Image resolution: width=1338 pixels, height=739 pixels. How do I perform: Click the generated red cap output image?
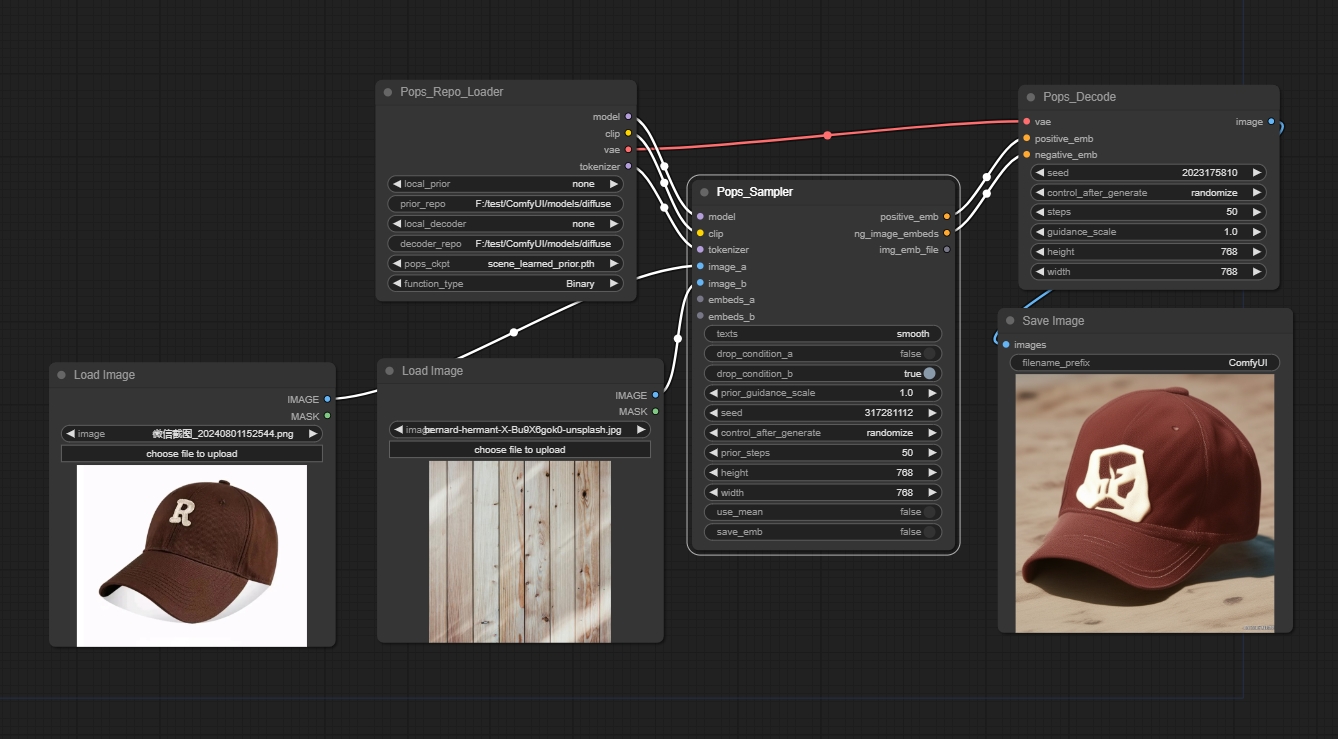click(1145, 503)
